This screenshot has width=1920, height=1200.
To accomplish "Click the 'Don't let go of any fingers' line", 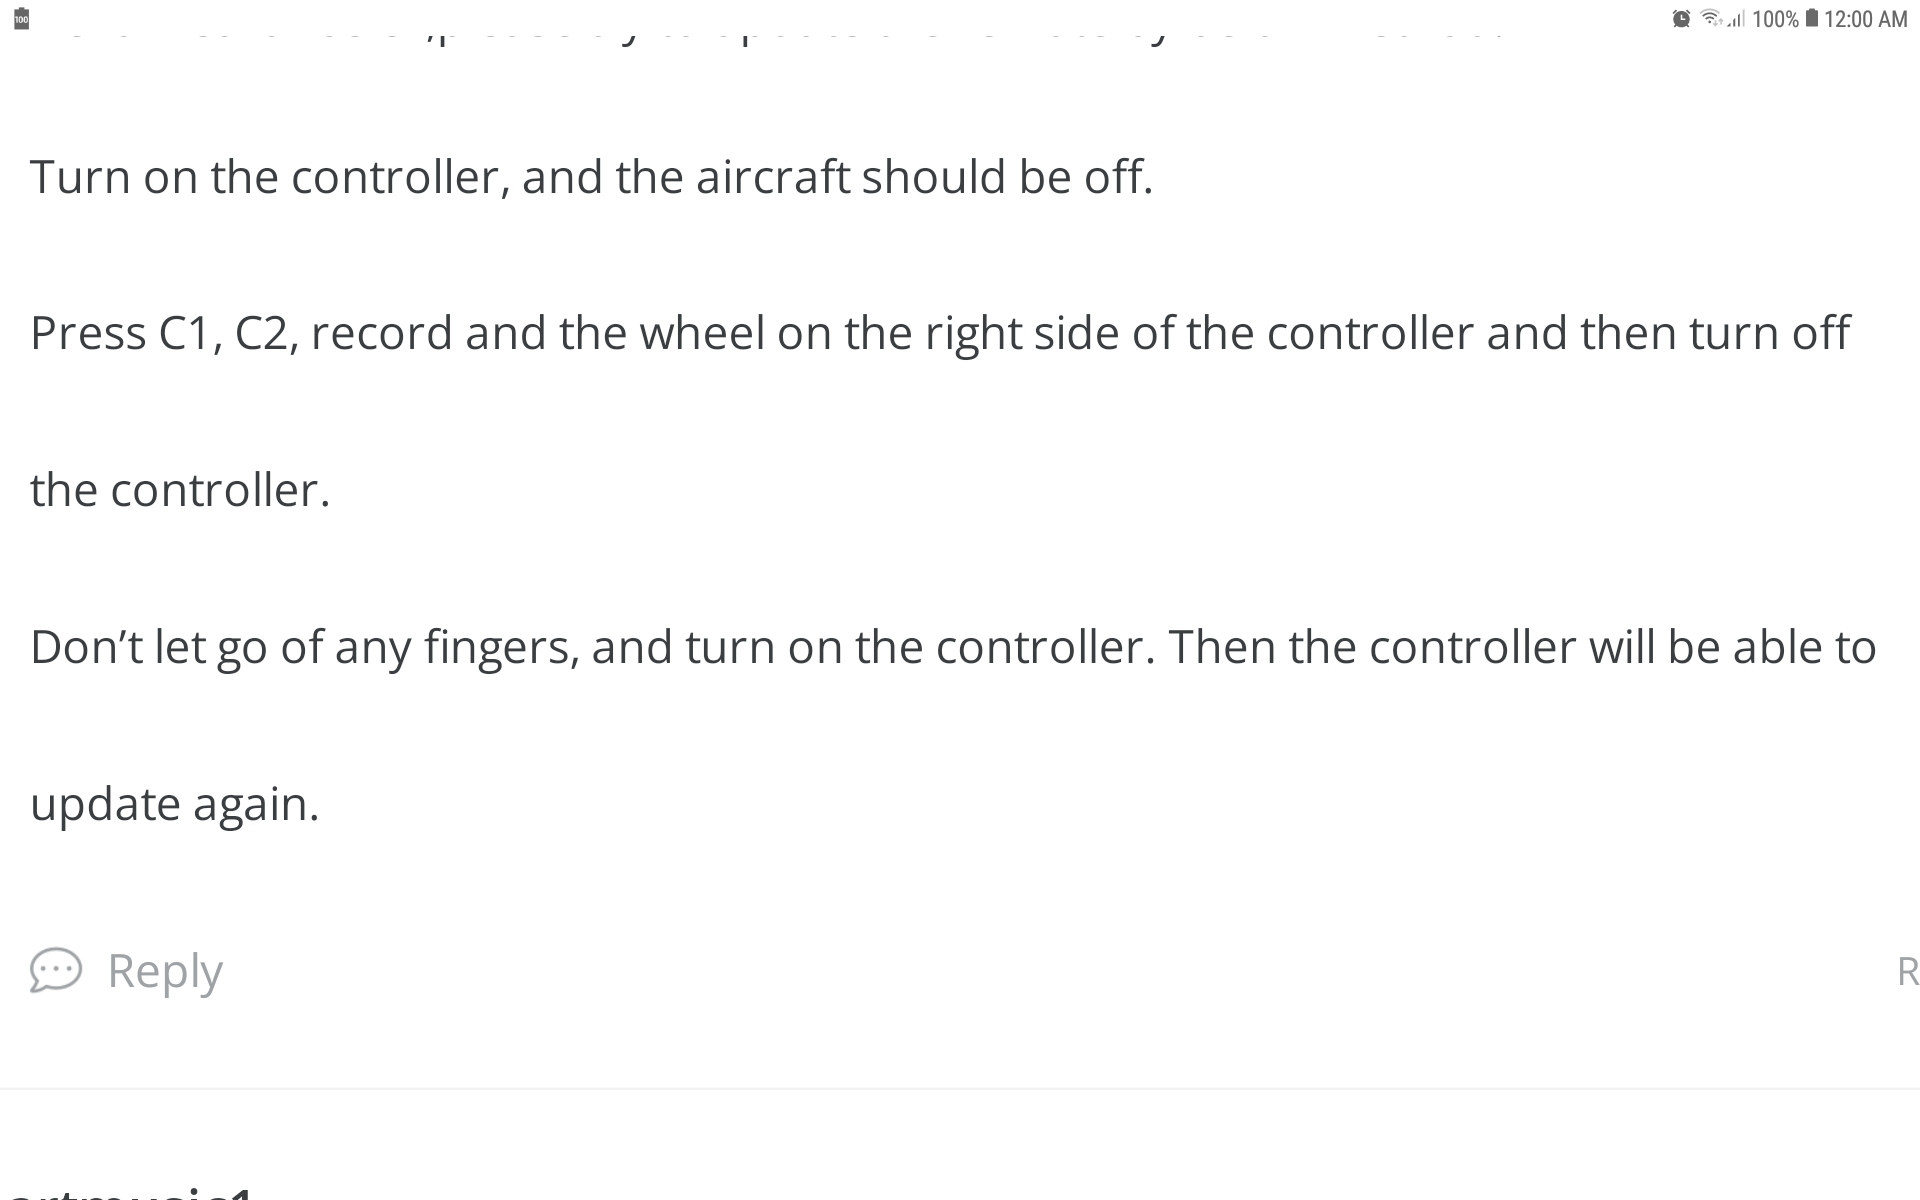I will (x=953, y=647).
